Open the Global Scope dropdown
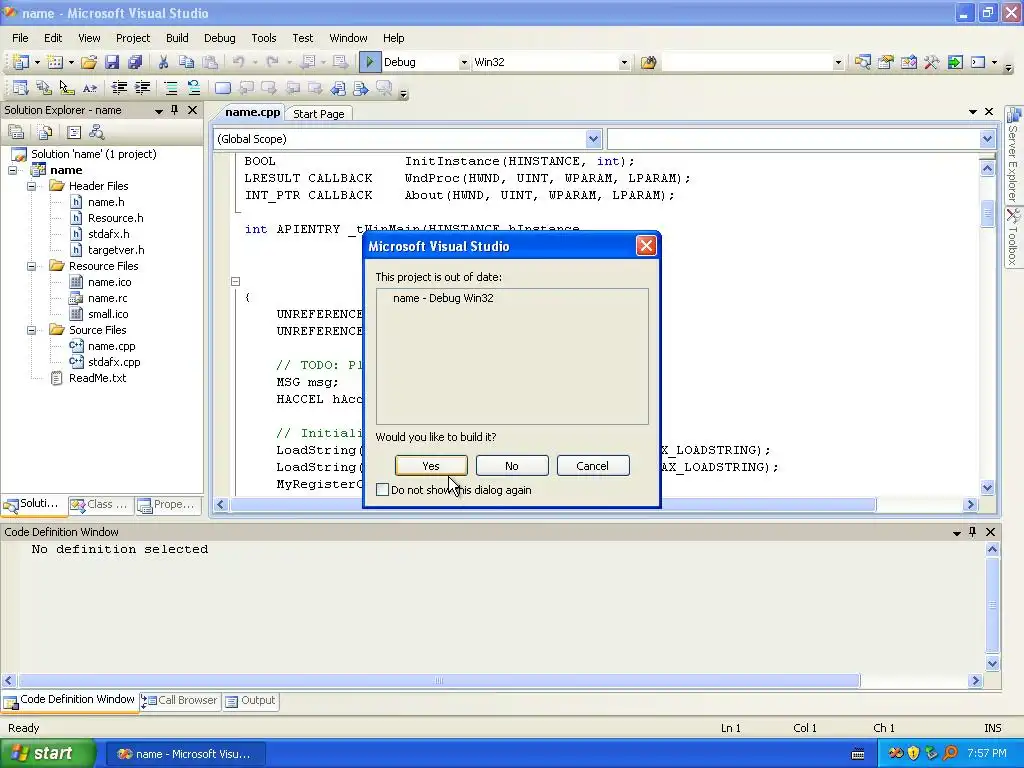1024x768 pixels. tap(593, 138)
